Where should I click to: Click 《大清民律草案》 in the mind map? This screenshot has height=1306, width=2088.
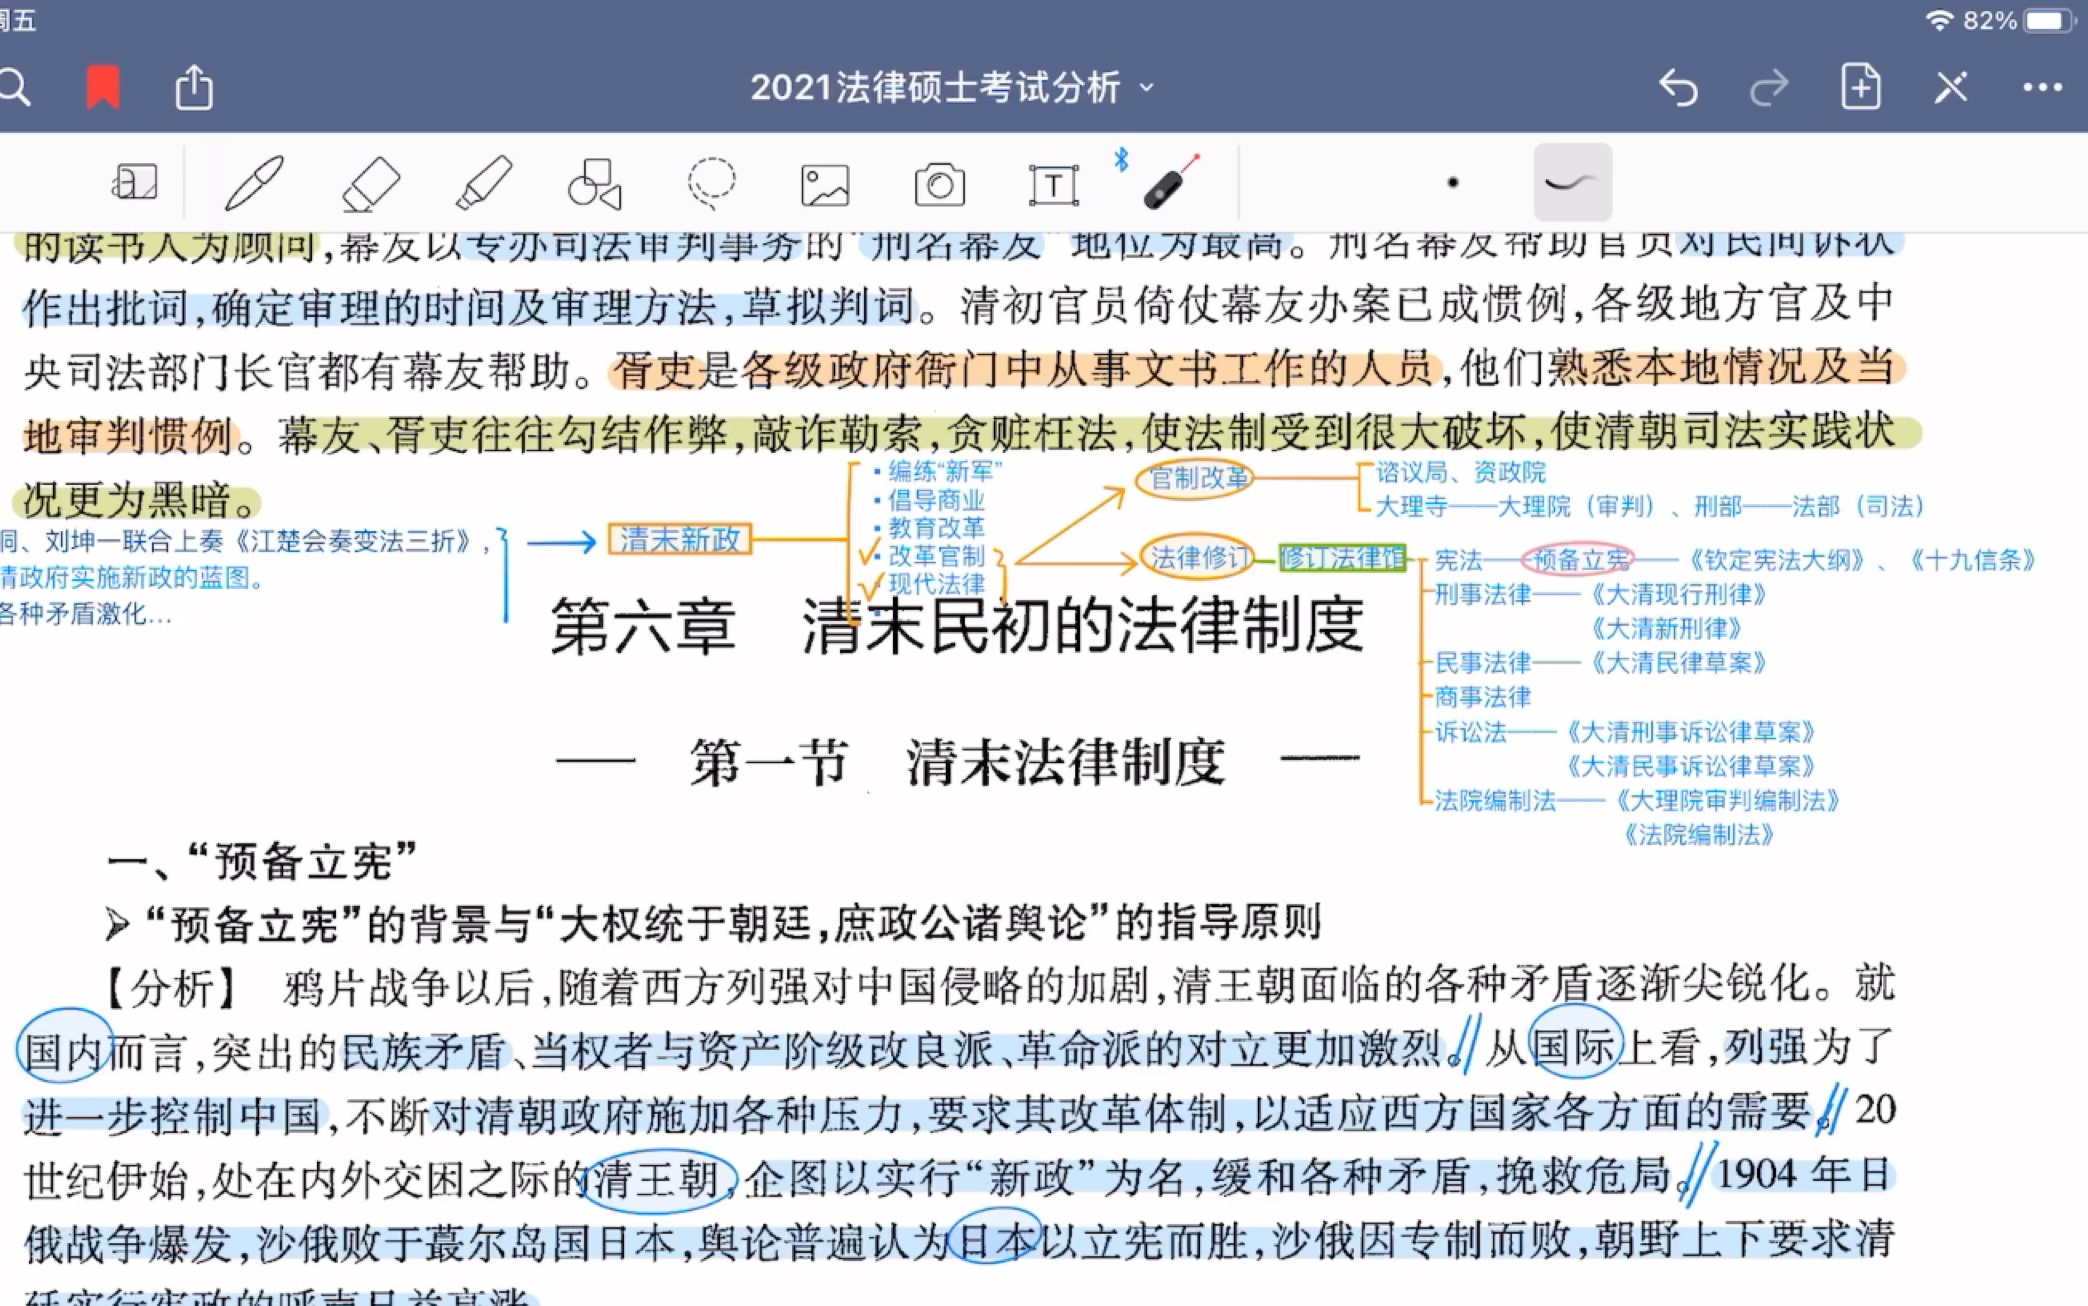[x=1679, y=663]
